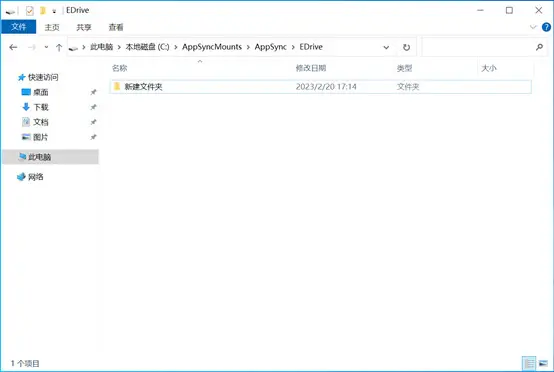
Task: Click the Properties quick access toolbar icon
Action: point(30,11)
